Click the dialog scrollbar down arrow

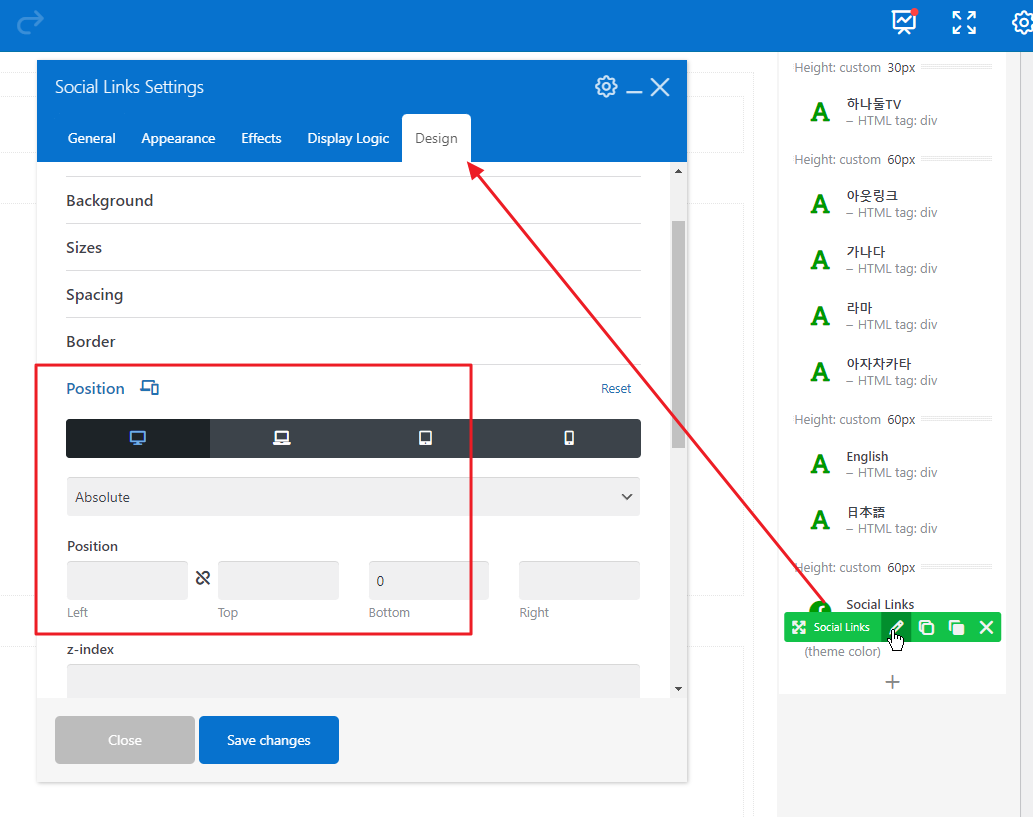pyautogui.click(x=679, y=689)
